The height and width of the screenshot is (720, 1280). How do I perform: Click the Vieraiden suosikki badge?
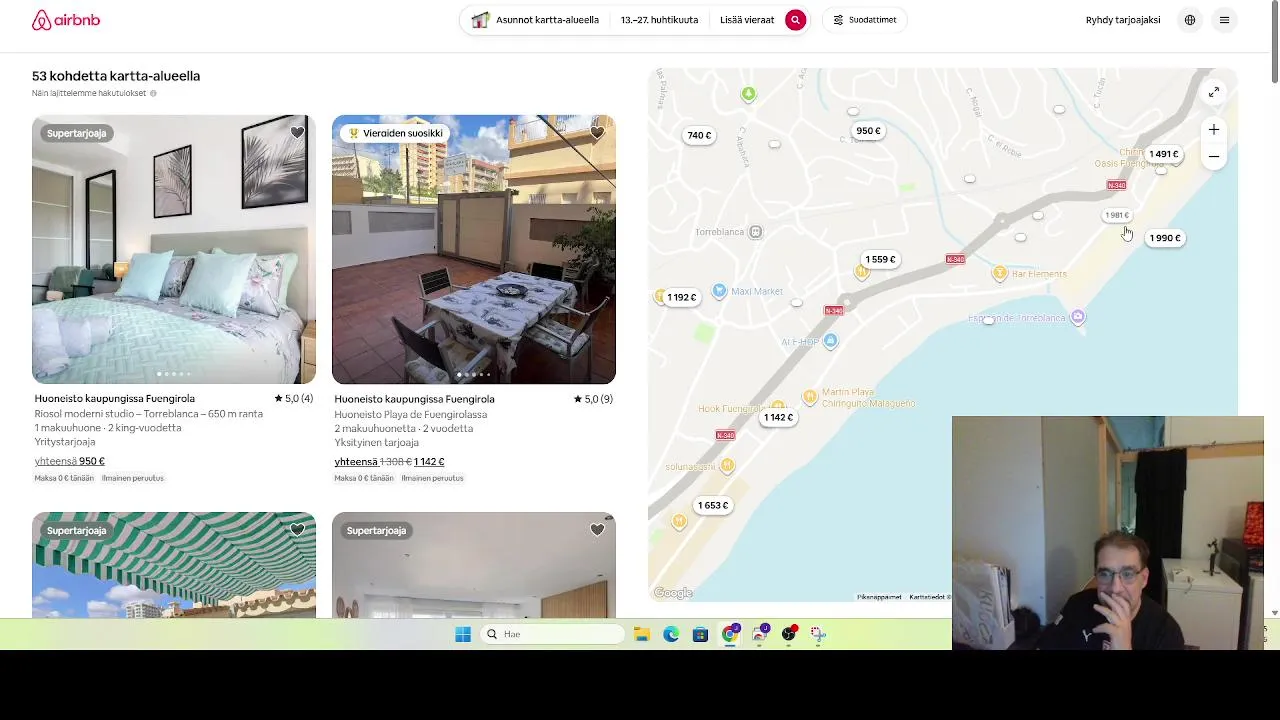coord(395,133)
